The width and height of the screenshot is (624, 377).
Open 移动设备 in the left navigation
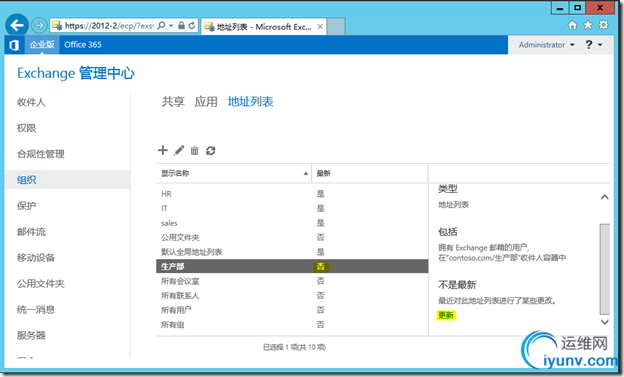[x=36, y=258]
